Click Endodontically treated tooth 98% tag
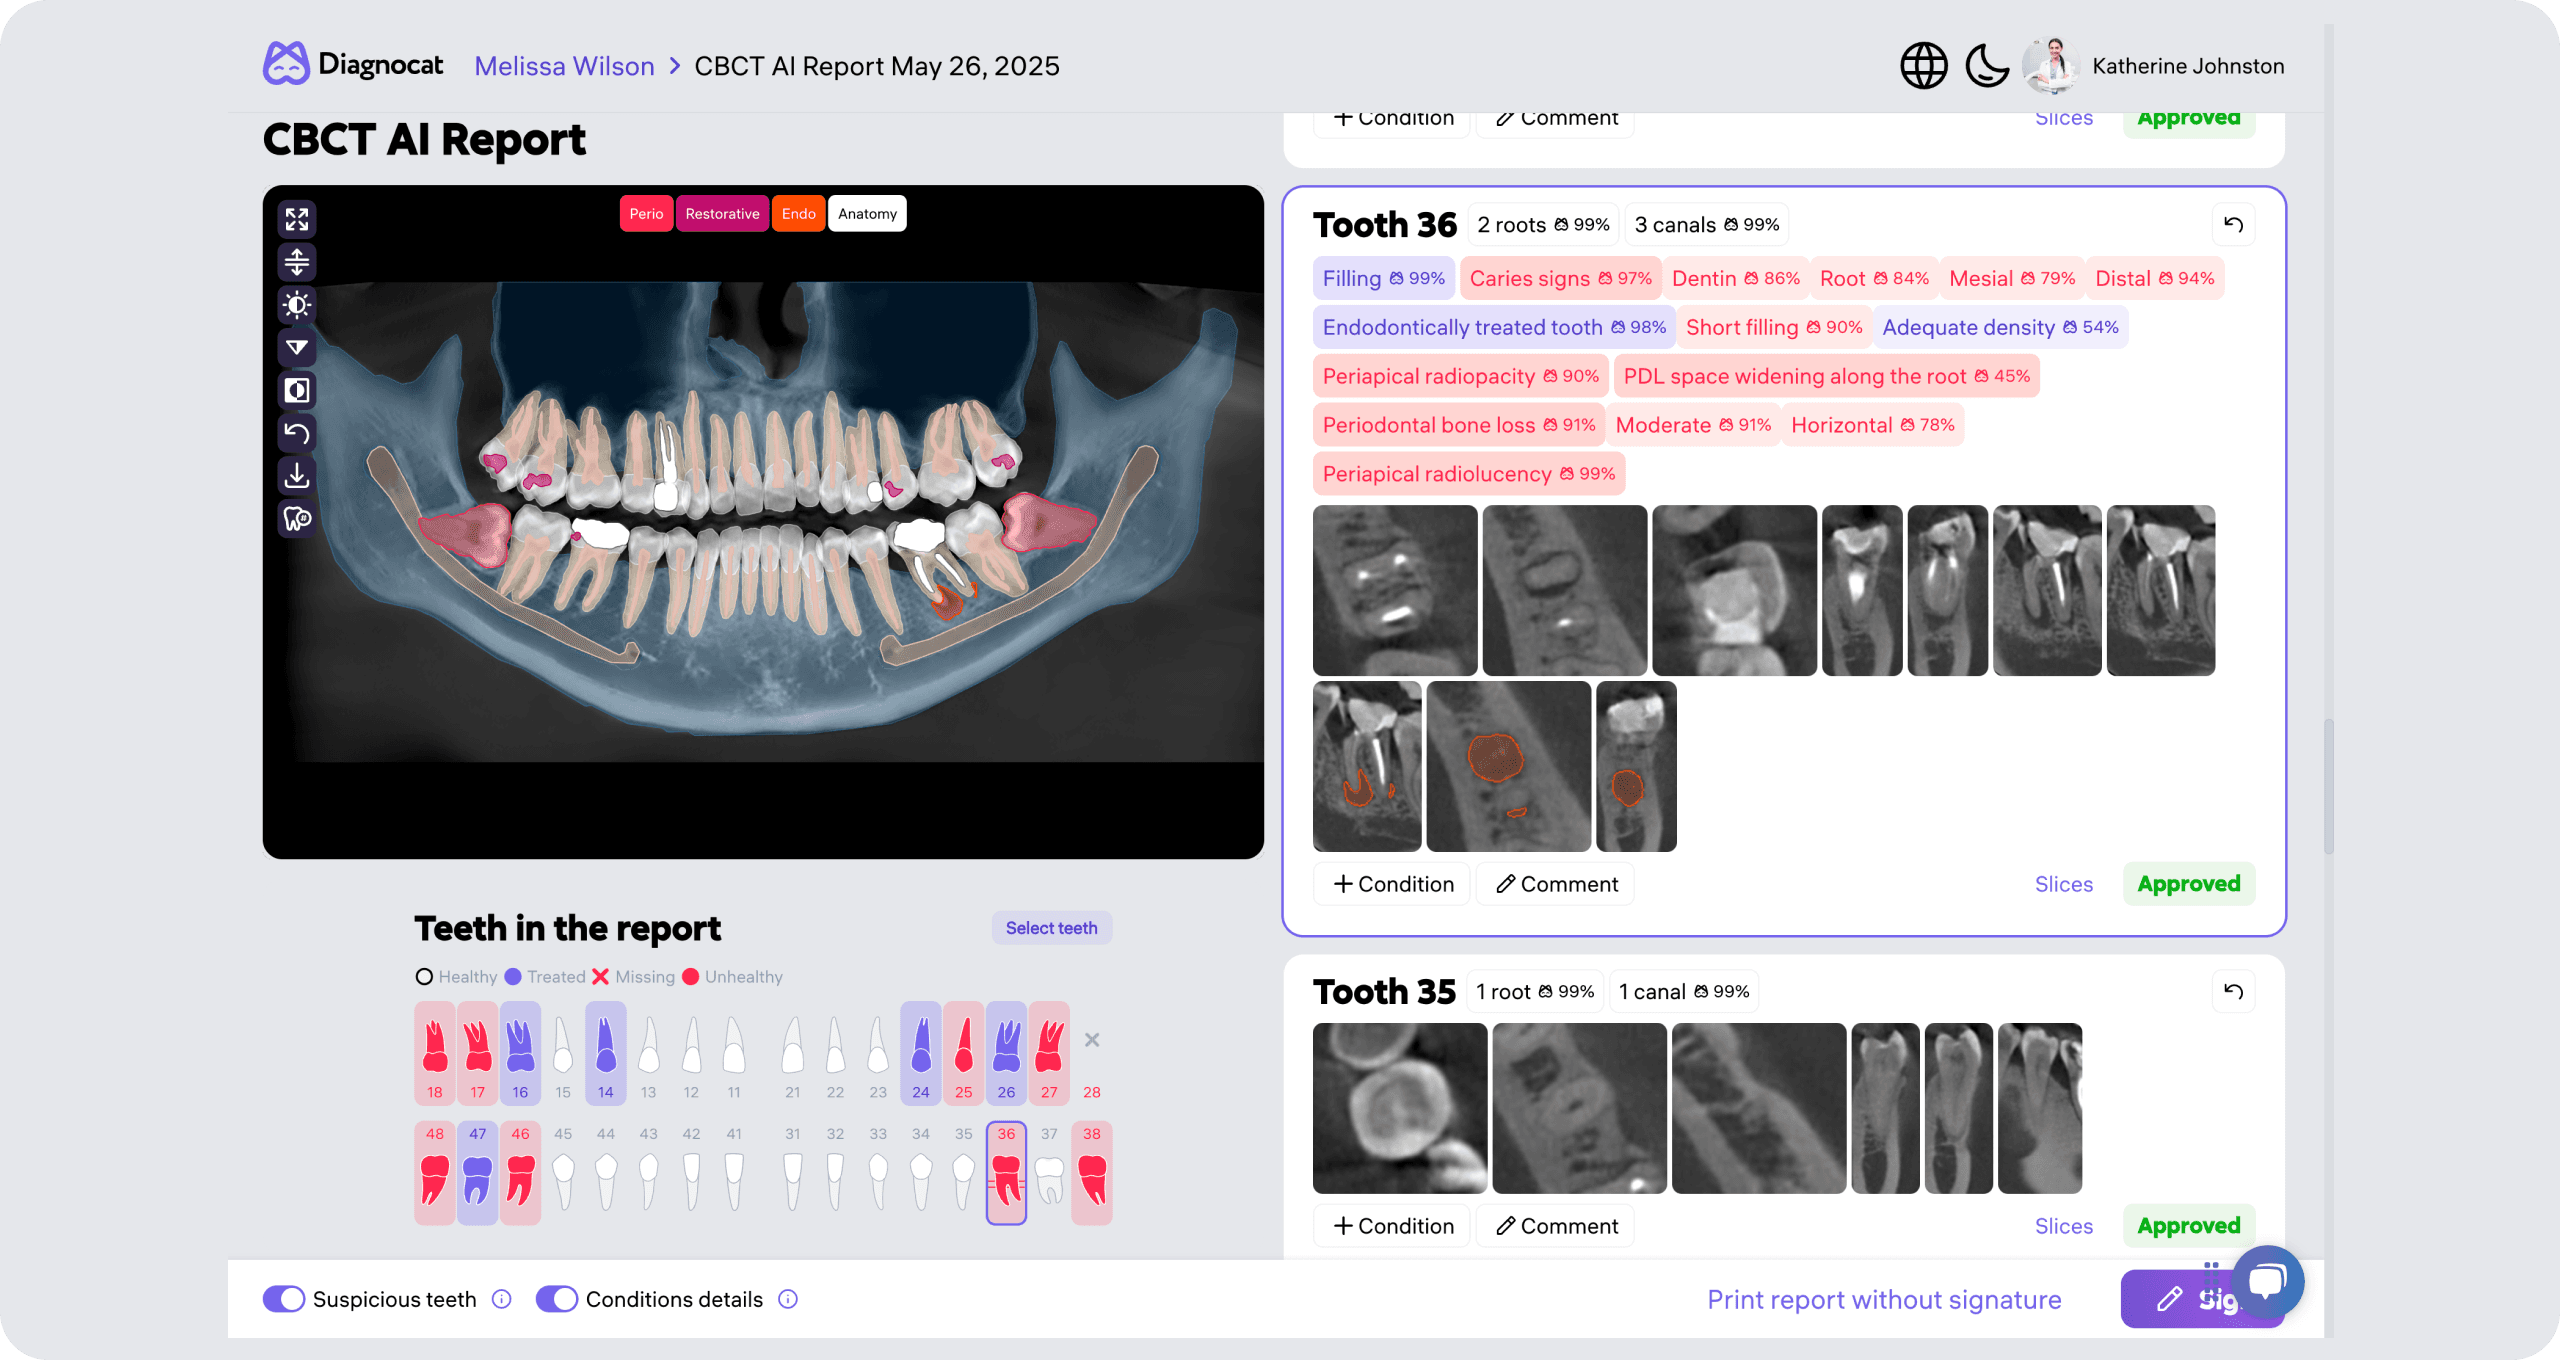 pos(1494,328)
